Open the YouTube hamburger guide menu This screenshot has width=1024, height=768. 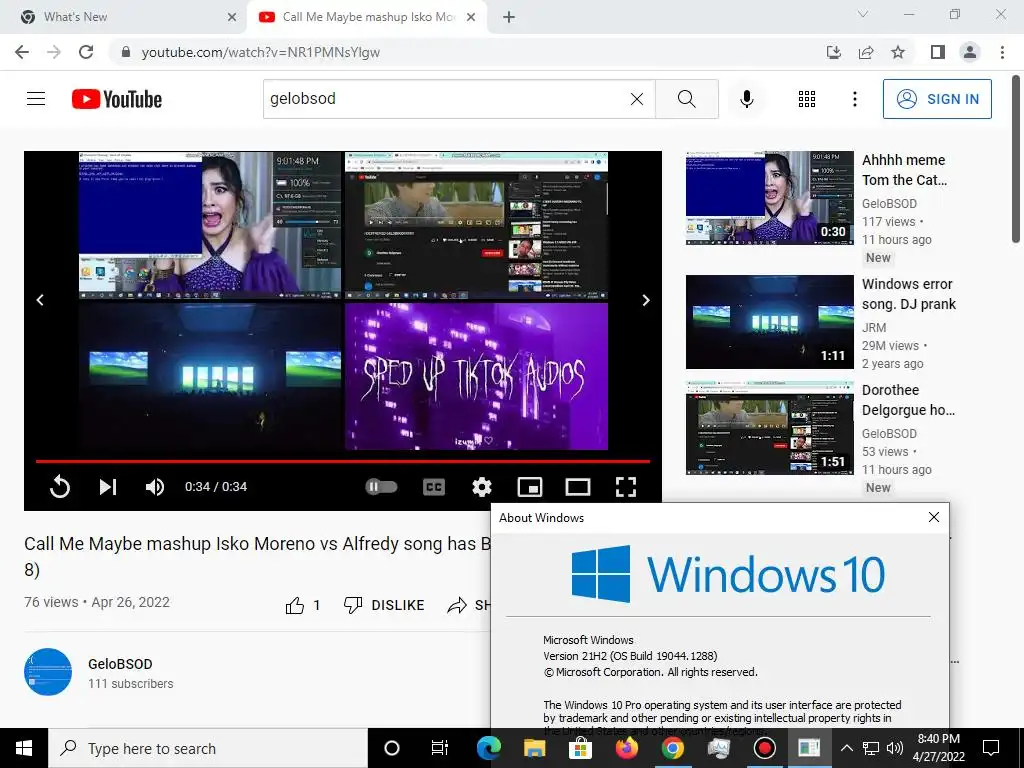(36, 99)
